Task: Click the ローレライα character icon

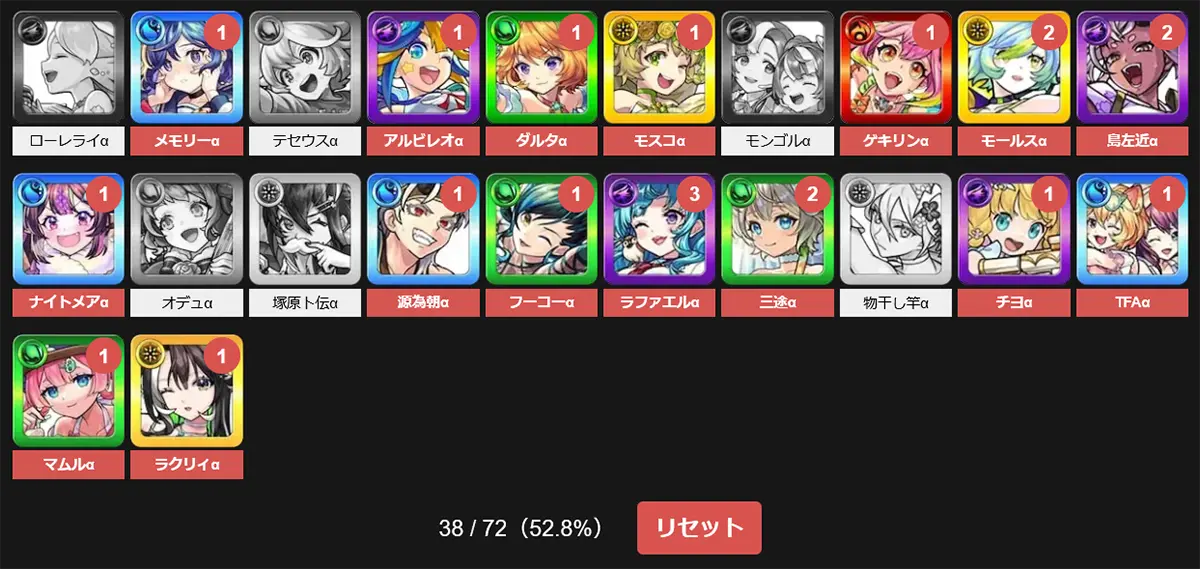Action: pyautogui.click(x=68, y=67)
